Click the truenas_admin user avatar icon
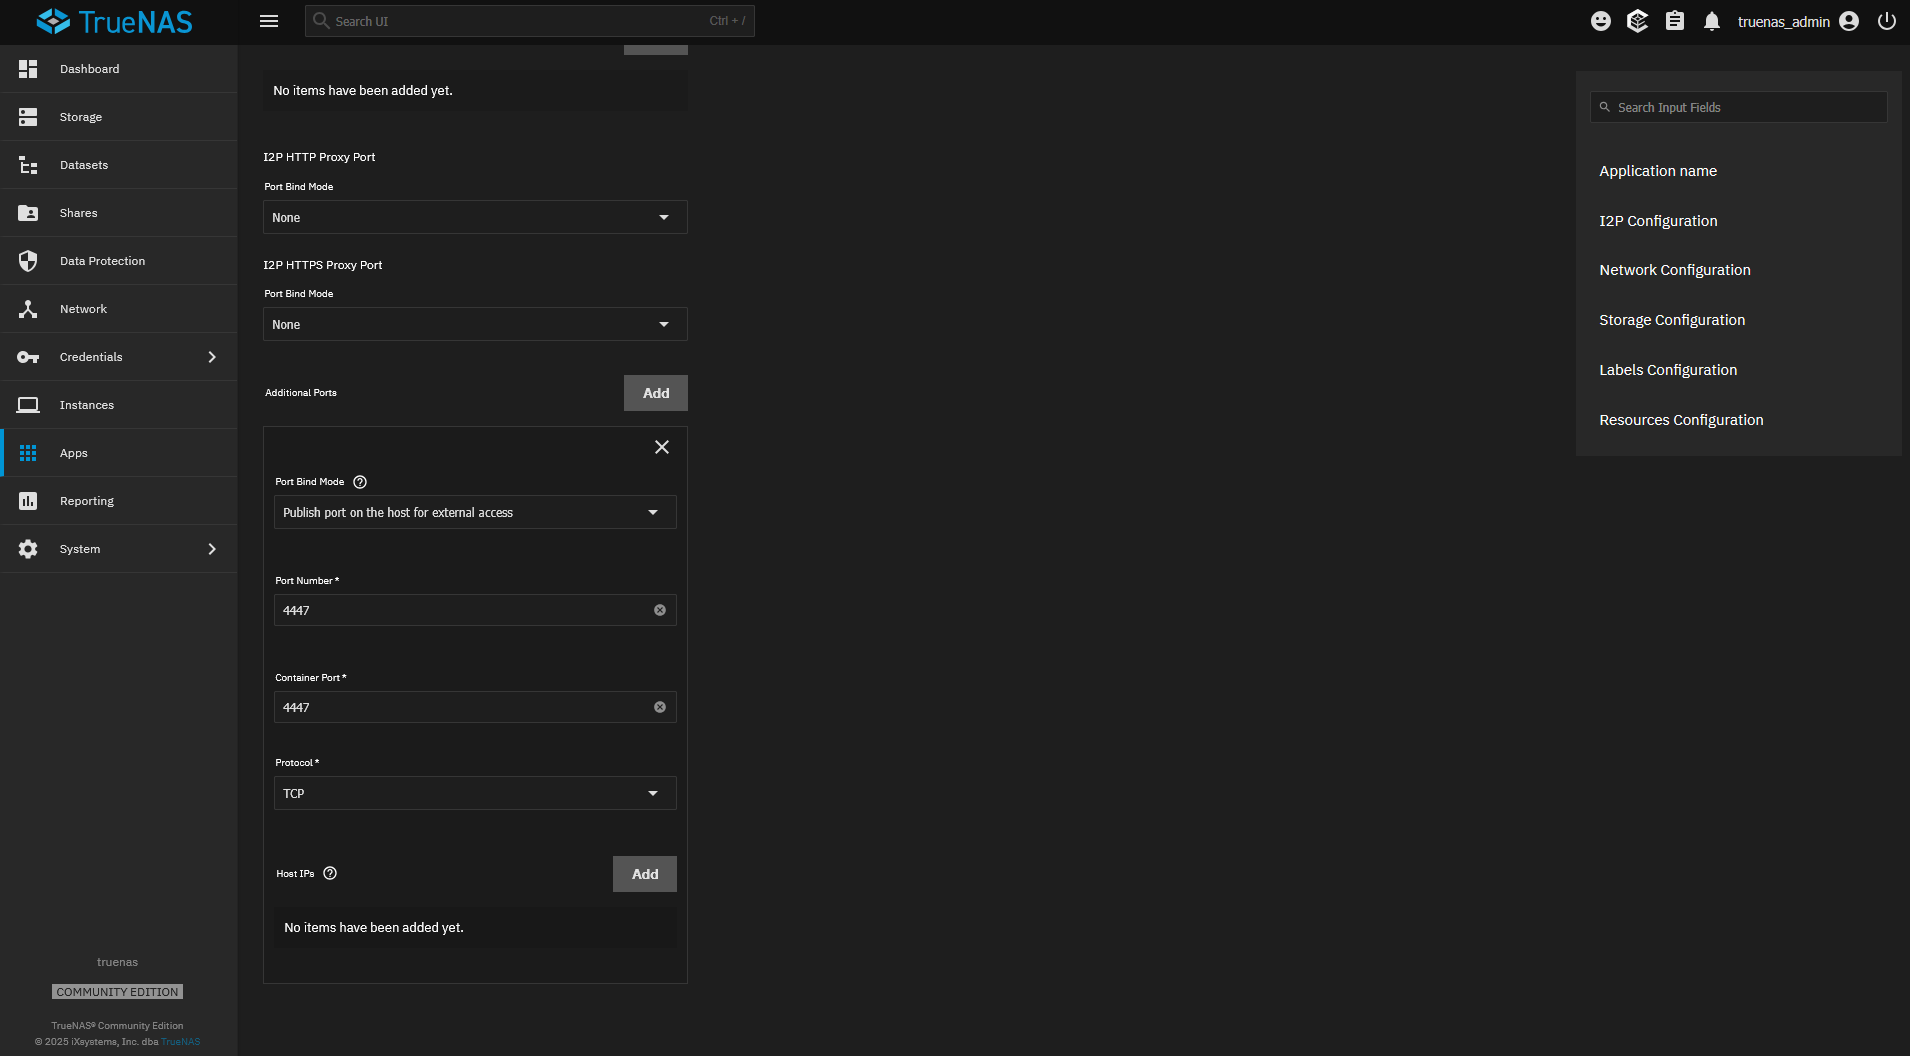 click(1848, 20)
